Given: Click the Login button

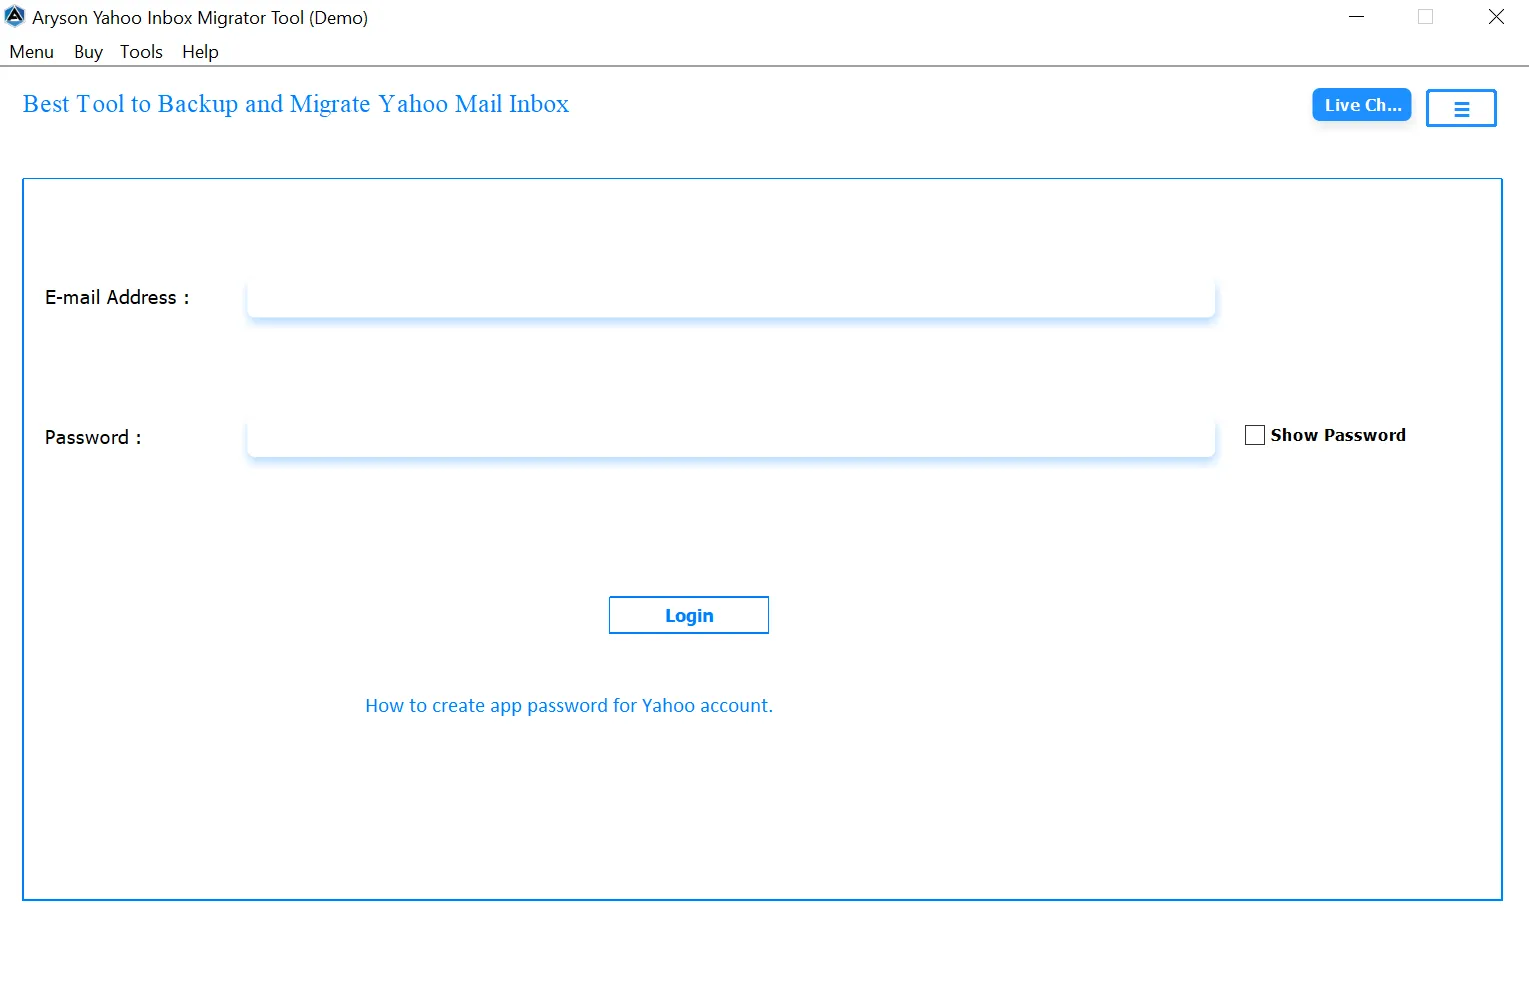Looking at the screenshot, I should (689, 615).
